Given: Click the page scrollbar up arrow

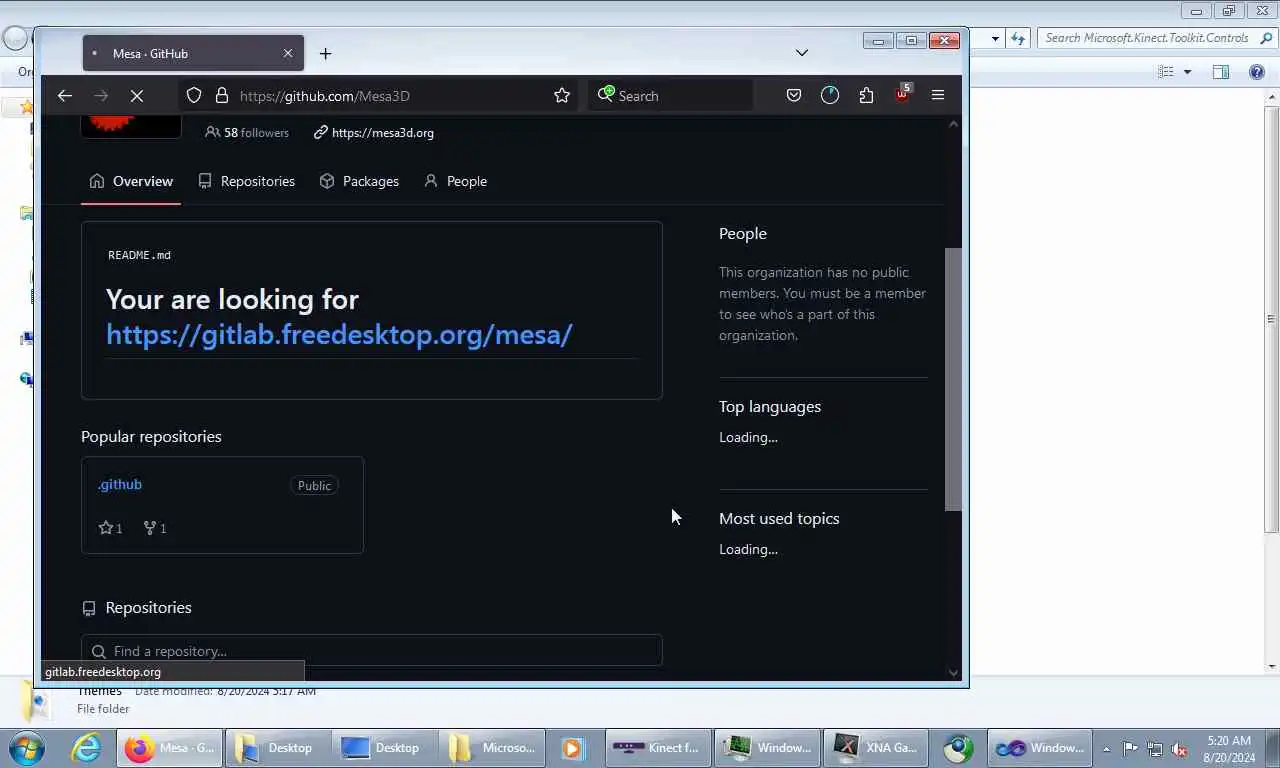Looking at the screenshot, I should coord(953,124).
